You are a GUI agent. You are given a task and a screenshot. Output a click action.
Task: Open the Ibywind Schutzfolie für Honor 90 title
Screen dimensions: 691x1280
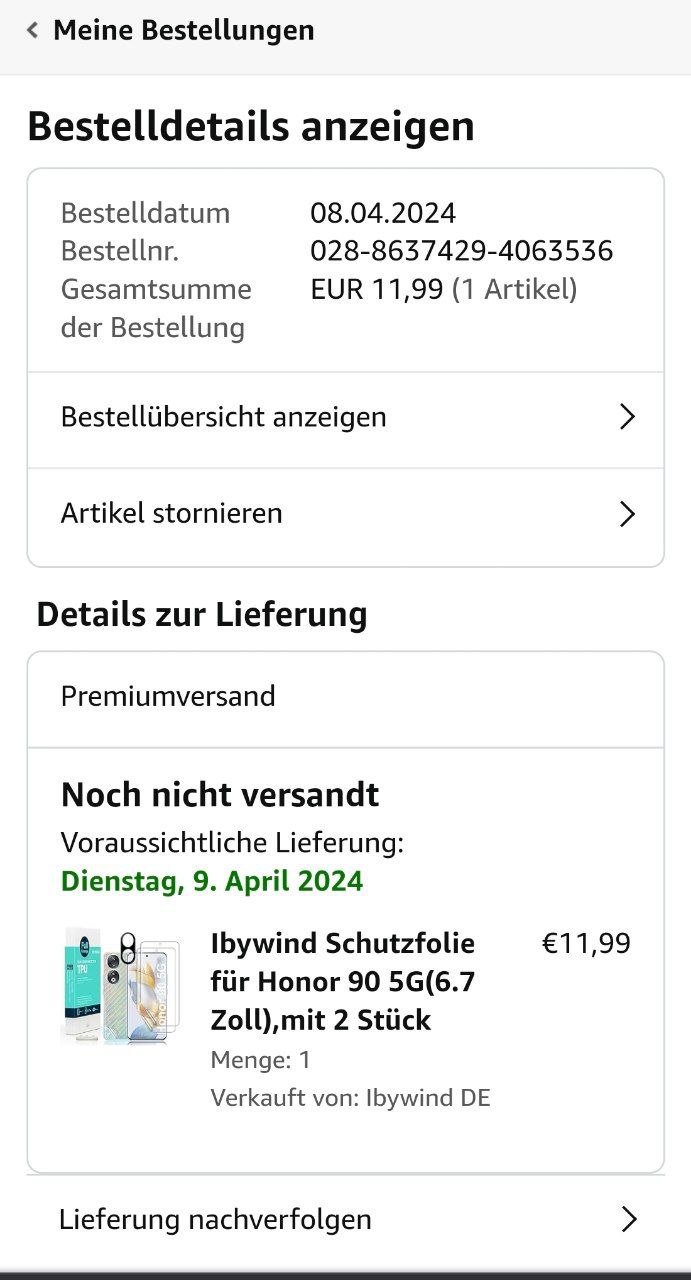[343, 982]
